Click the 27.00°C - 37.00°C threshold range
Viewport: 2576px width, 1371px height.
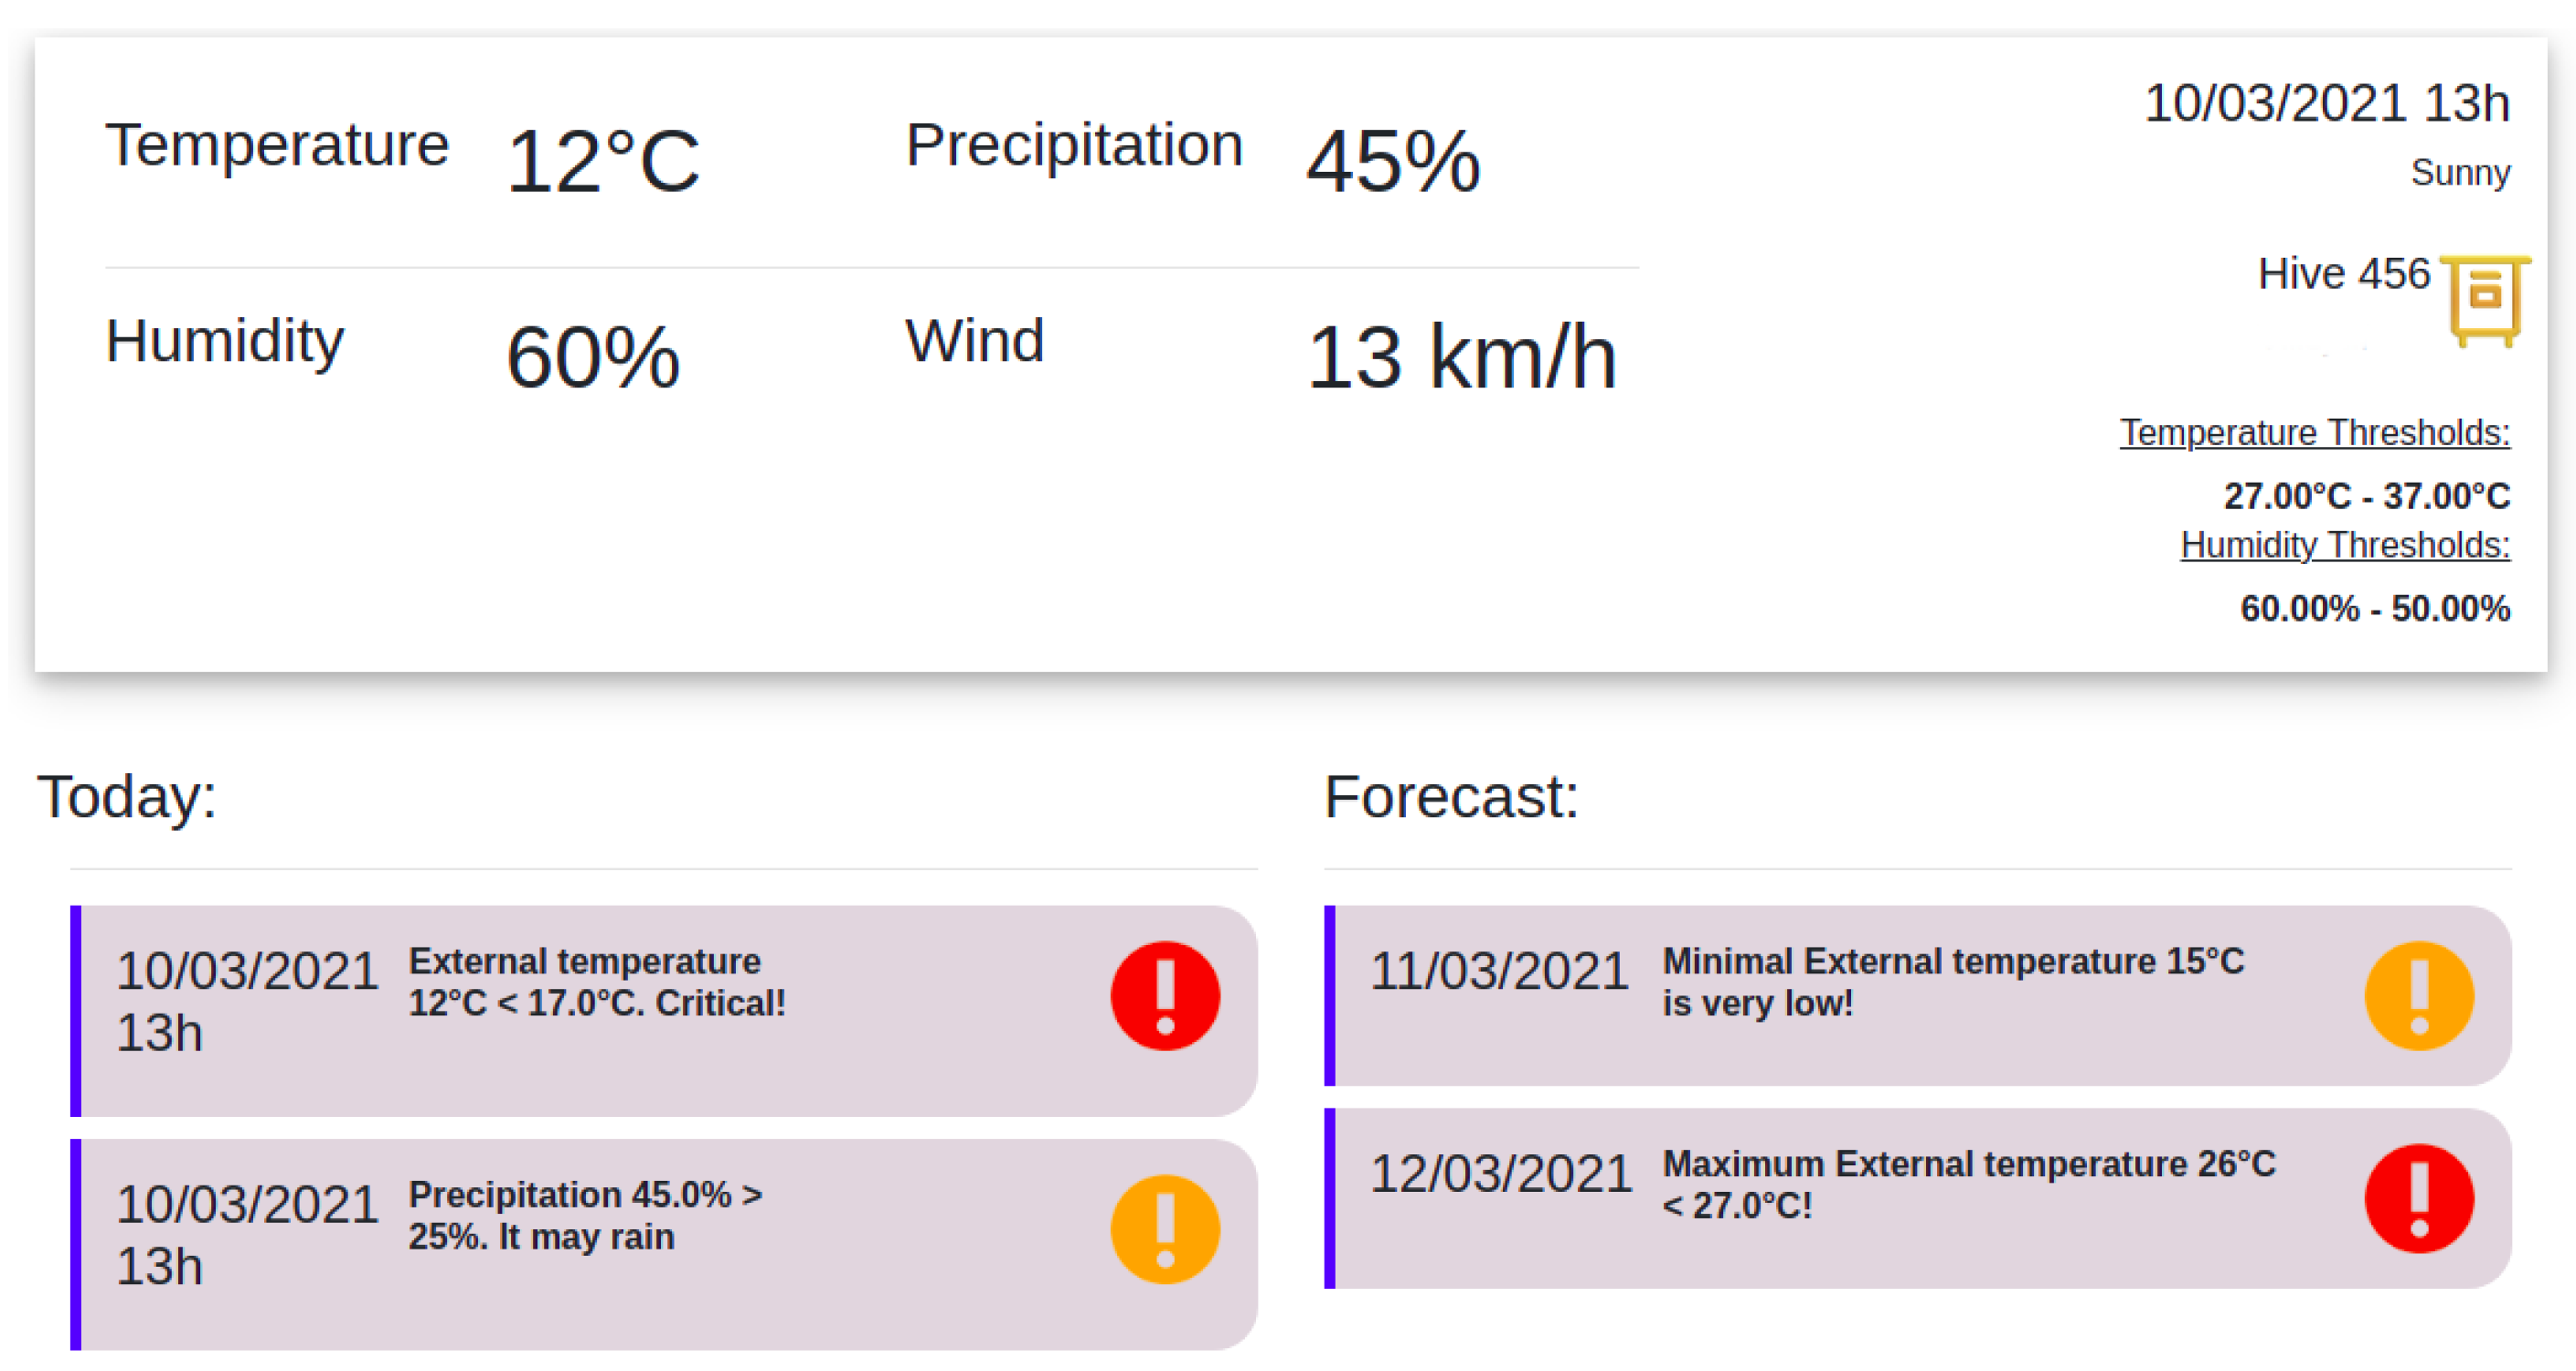tap(2366, 496)
